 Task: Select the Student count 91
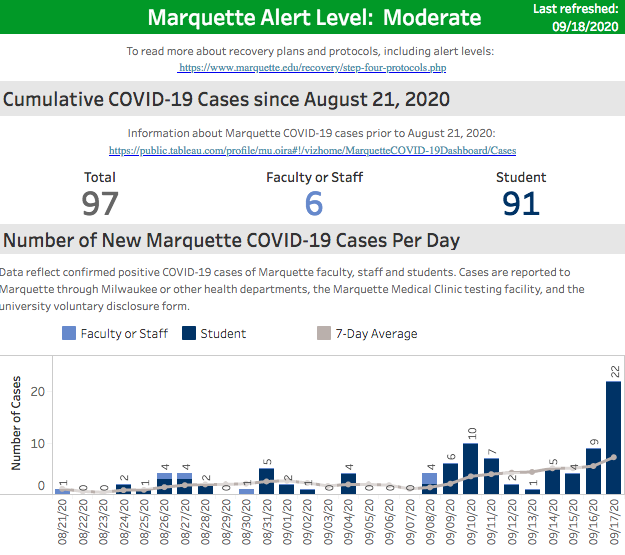tap(521, 203)
